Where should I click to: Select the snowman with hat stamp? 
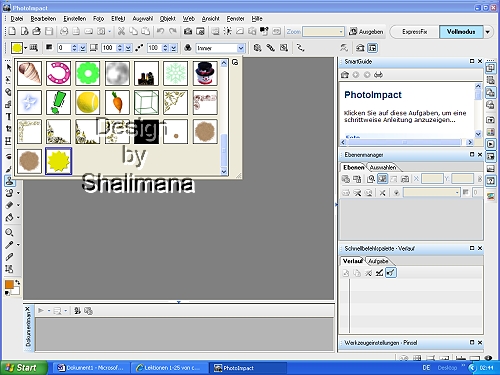[x=205, y=73]
